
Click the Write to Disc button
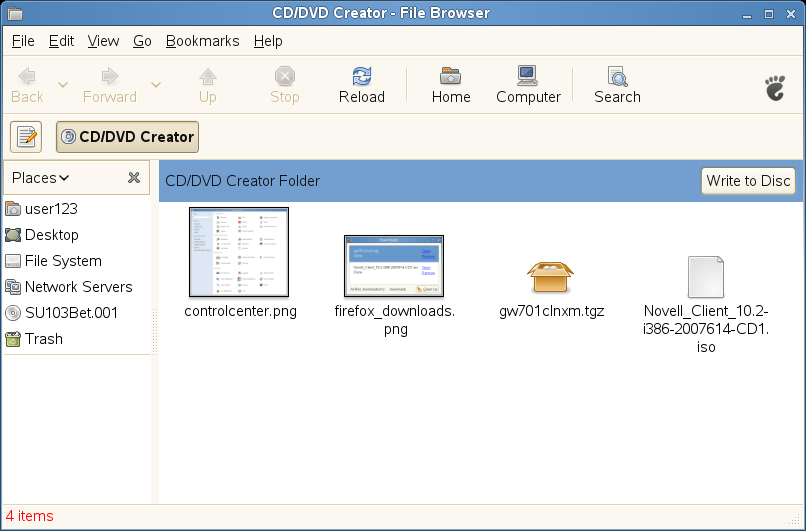(x=748, y=181)
